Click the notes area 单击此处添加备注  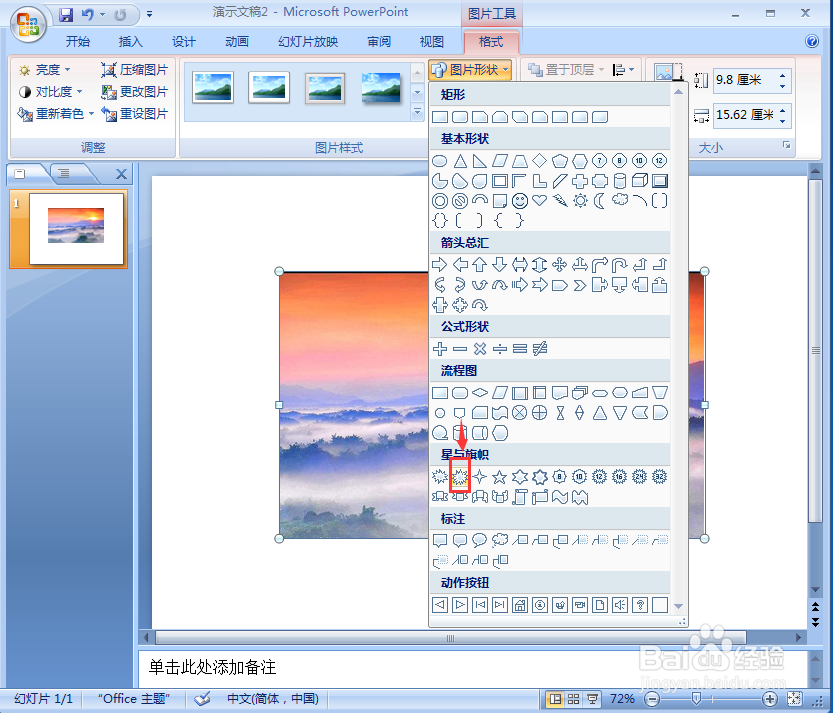pos(212,667)
